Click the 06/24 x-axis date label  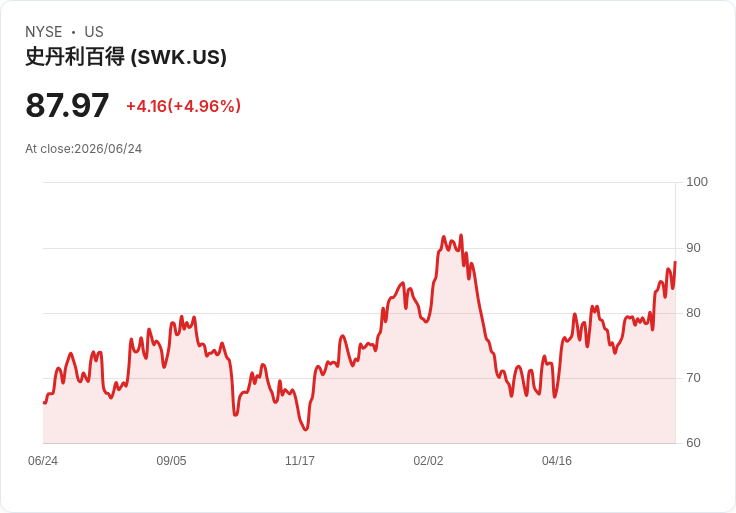43,461
